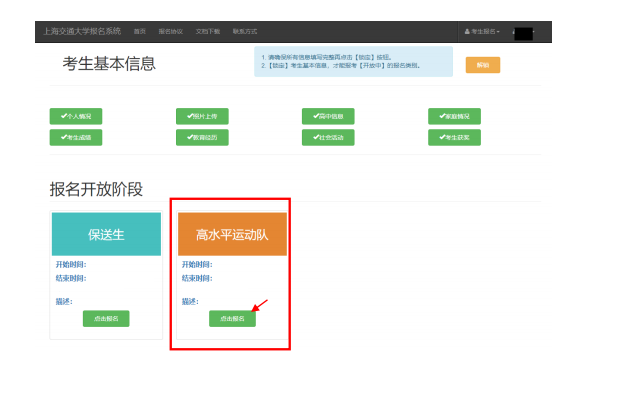Open the 考生报名 user dropdown
Viewport: 626px width, 395px height.
482,32
